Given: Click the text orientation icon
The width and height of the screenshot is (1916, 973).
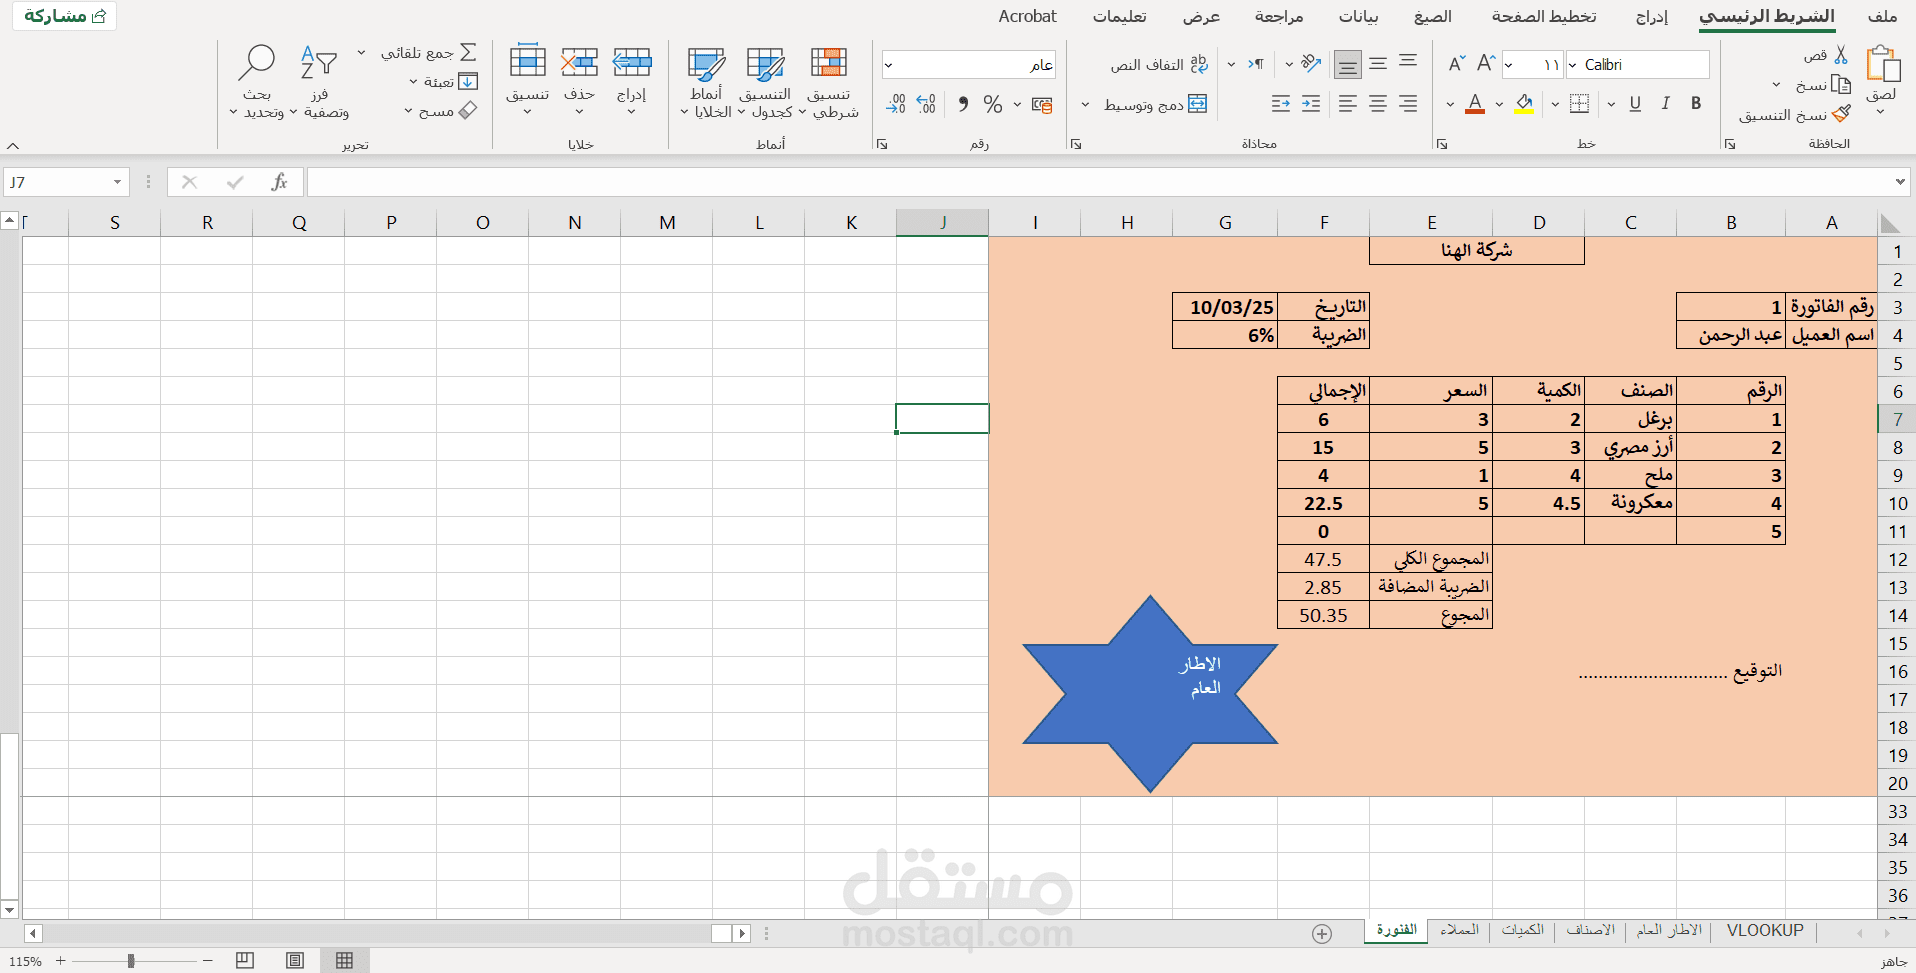Looking at the screenshot, I should (x=1312, y=64).
